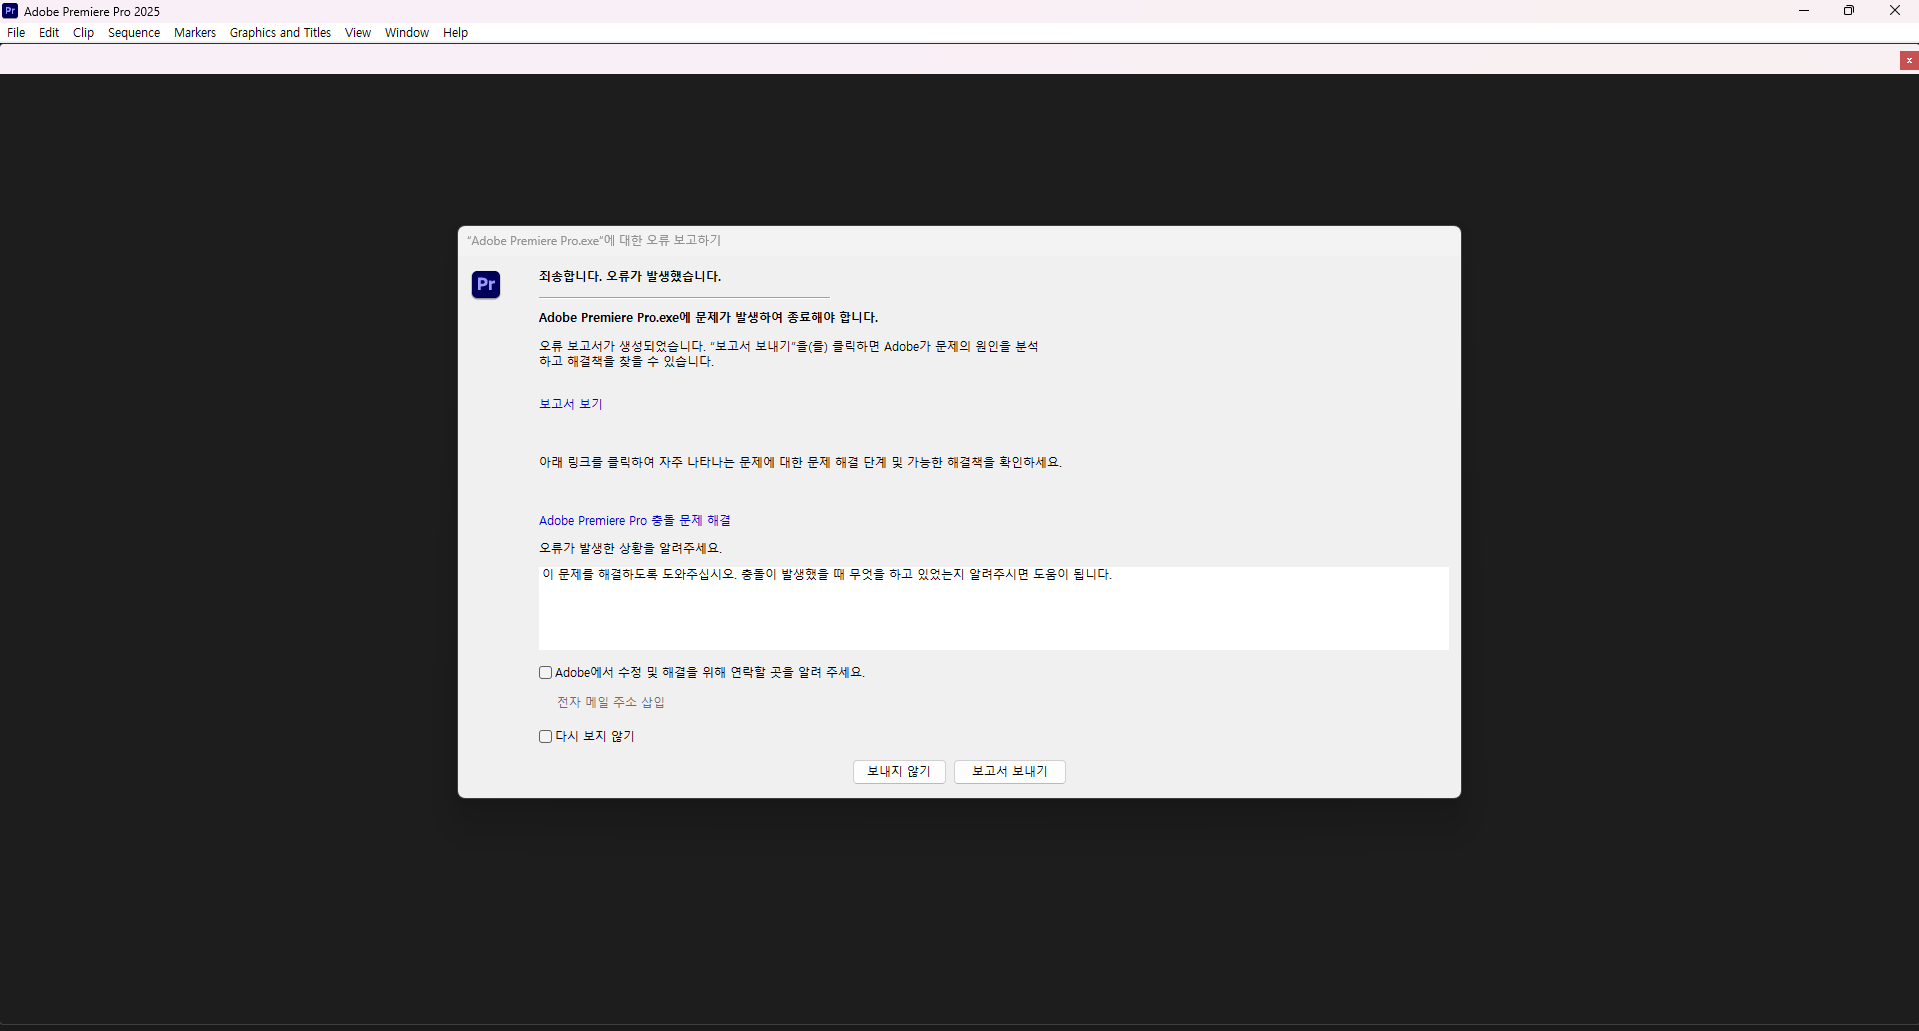Open the Graphics and Titles menu

point(280,32)
